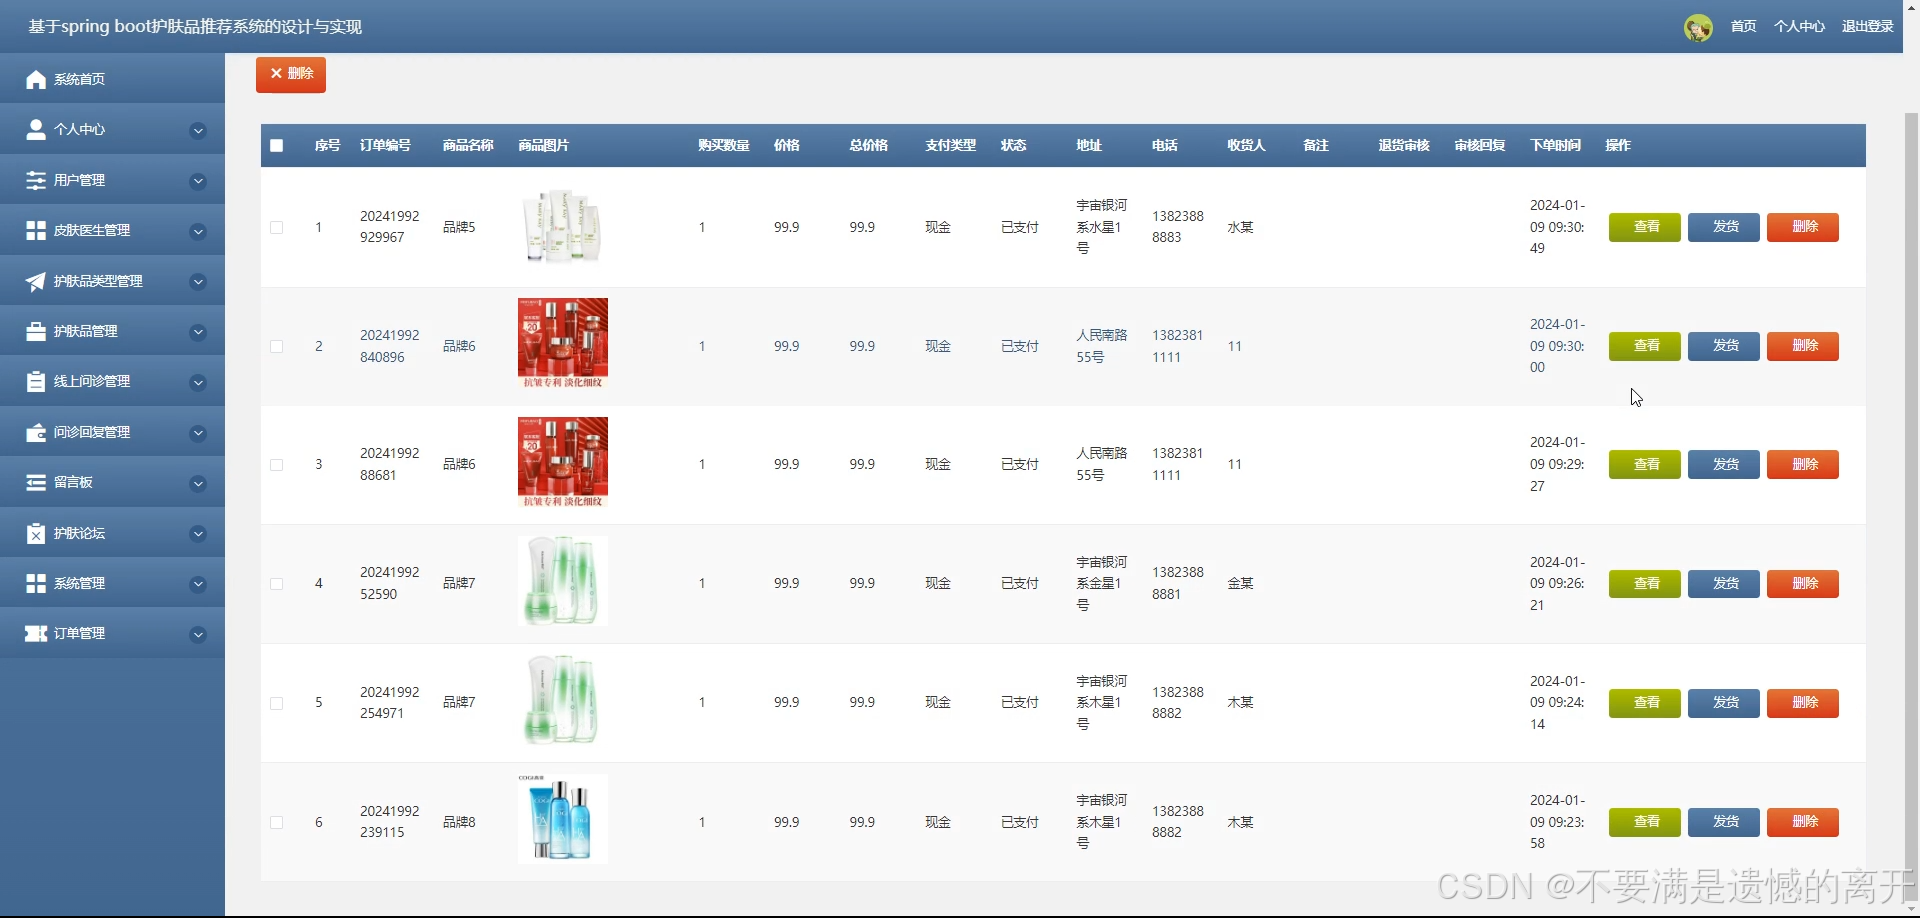Check the box for order row 5
This screenshot has height=918, width=1920.
coord(277,703)
